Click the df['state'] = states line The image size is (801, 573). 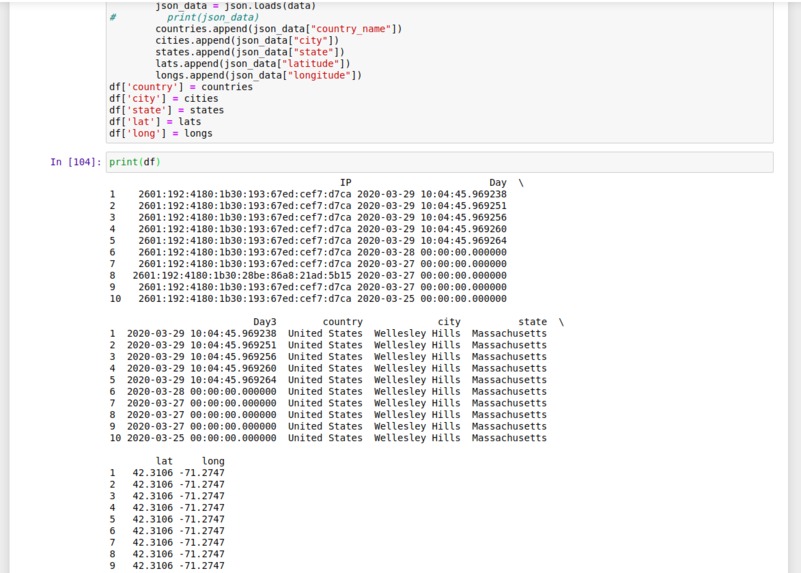[x=167, y=110]
